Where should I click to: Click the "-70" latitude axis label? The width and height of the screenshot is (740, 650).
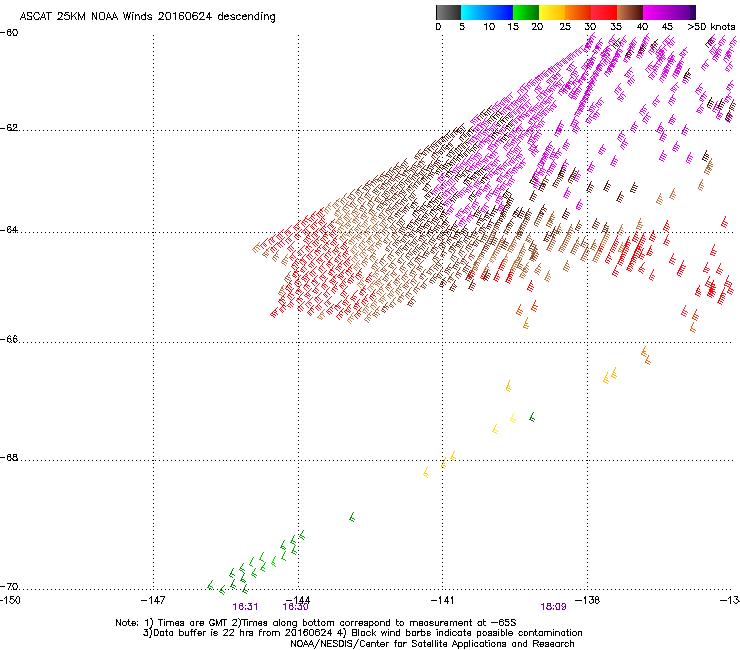click(x=9, y=587)
